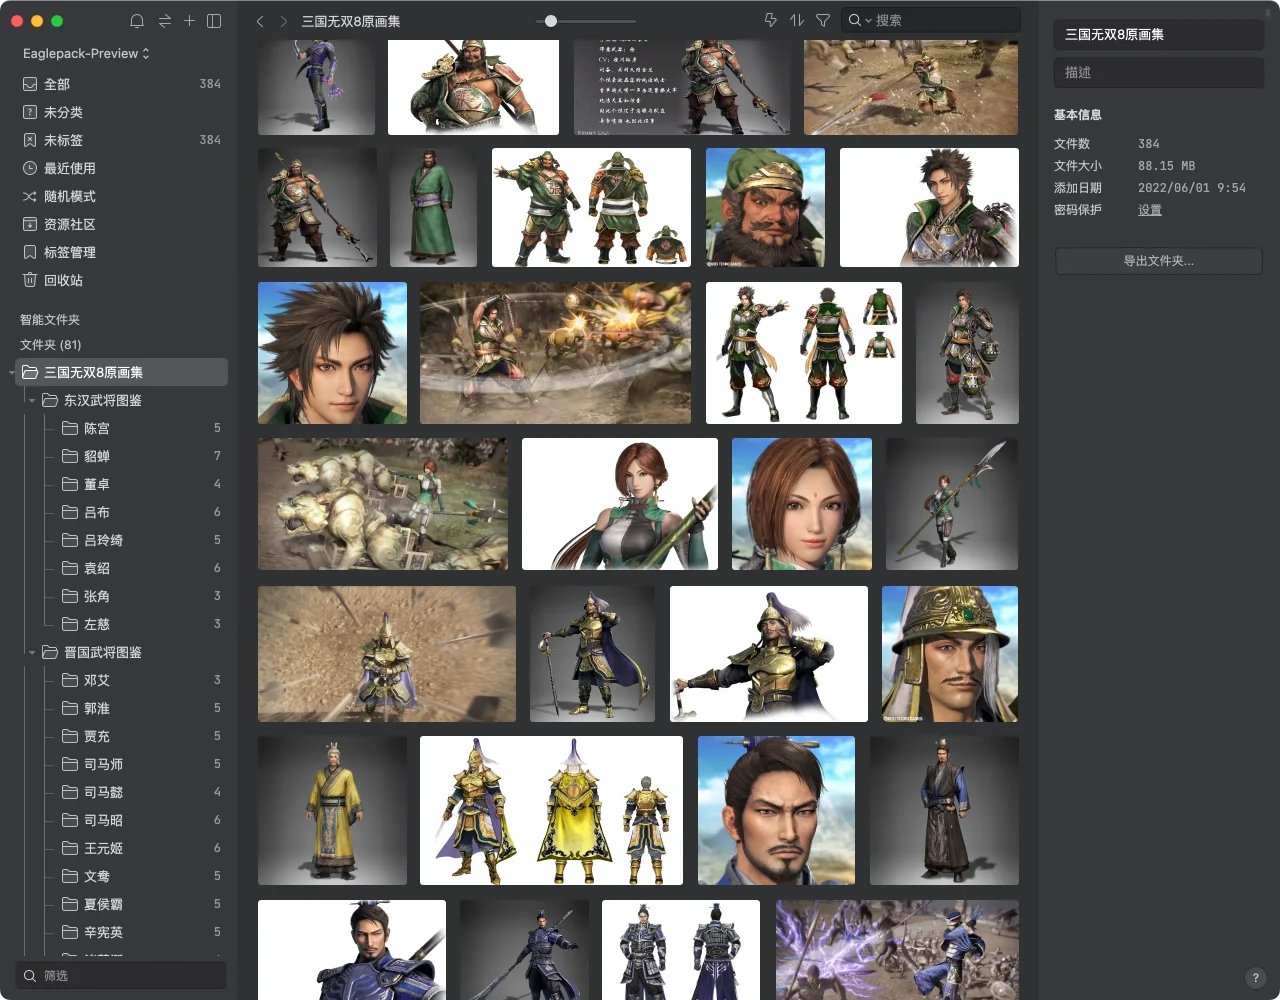Select the 未分类 uncategorized entry

(122, 112)
